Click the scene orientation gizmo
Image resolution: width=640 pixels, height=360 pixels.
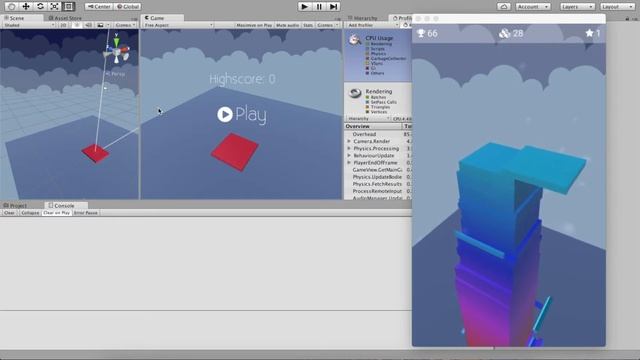(117, 51)
